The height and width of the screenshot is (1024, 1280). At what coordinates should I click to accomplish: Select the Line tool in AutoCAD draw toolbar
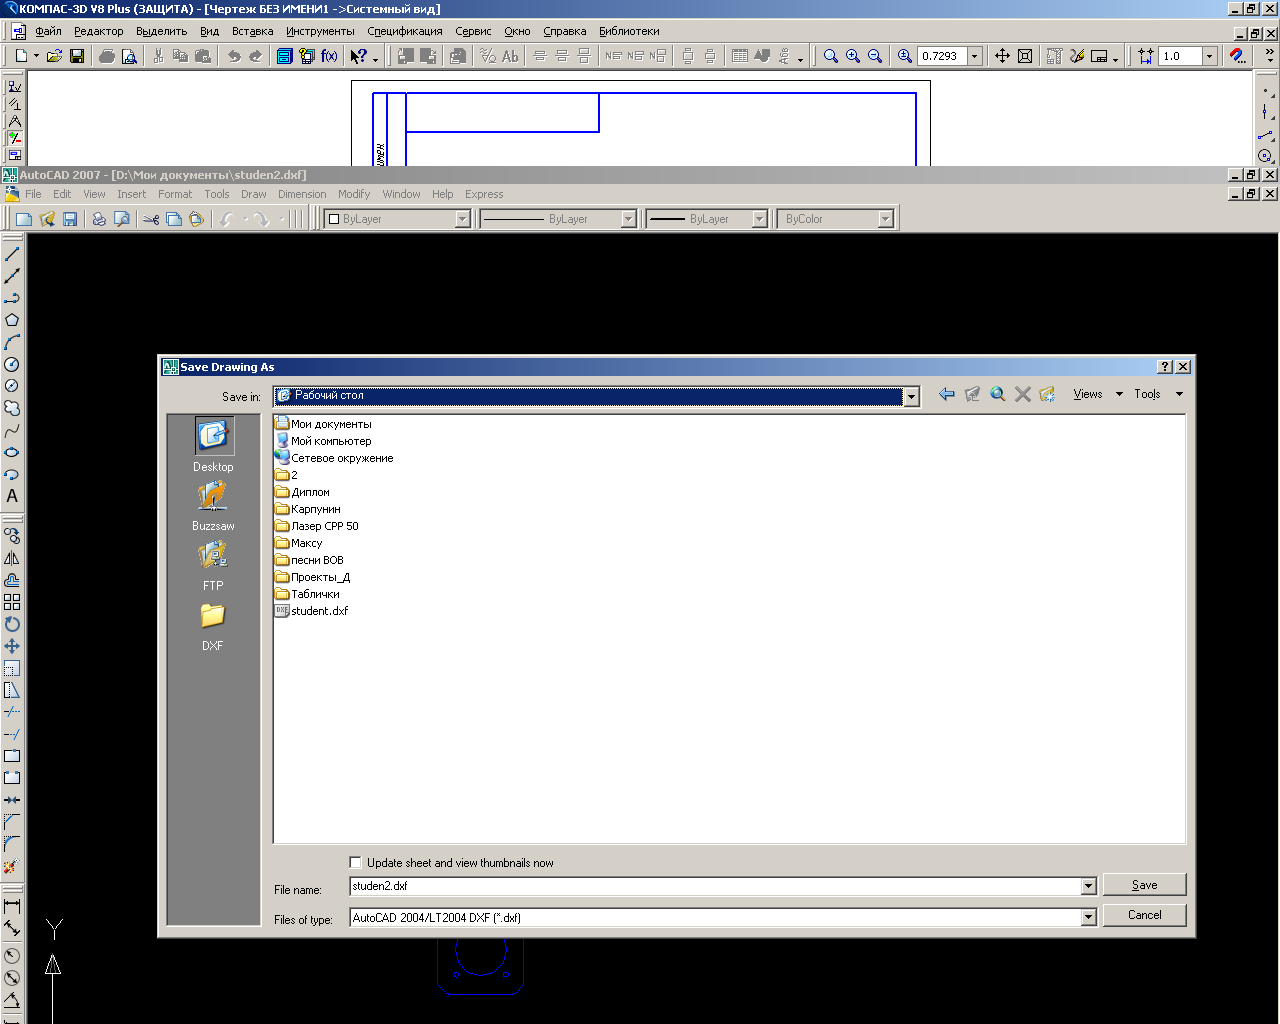point(12,255)
